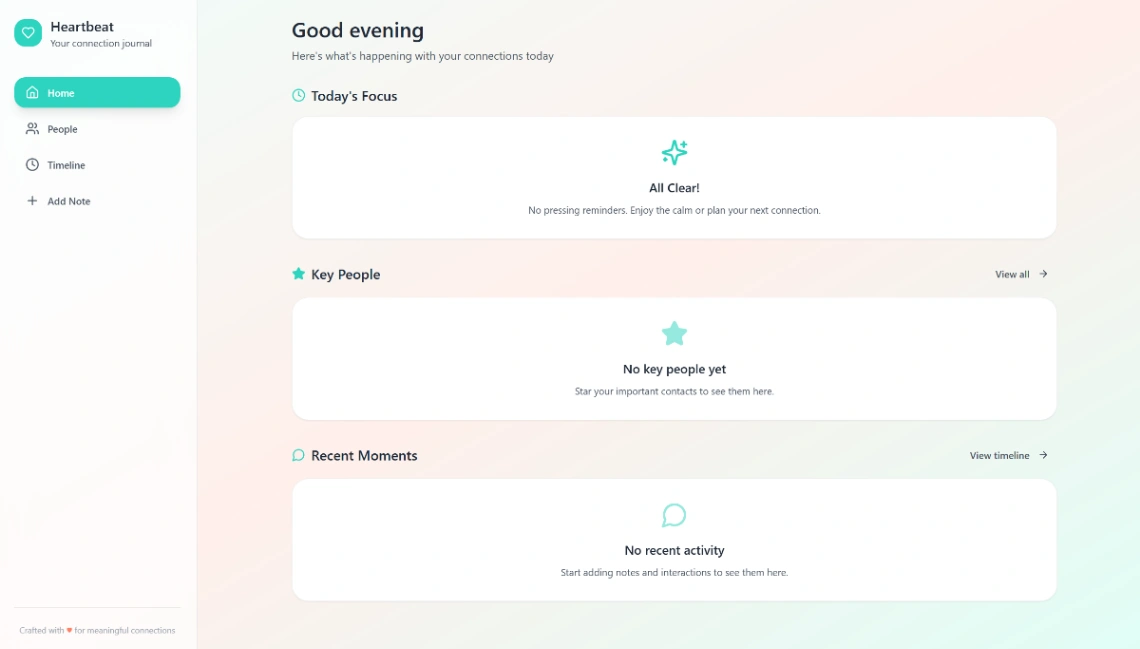The width and height of the screenshot is (1140, 649).
Task: Click the star icon beside Key People heading
Action: (x=298, y=273)
